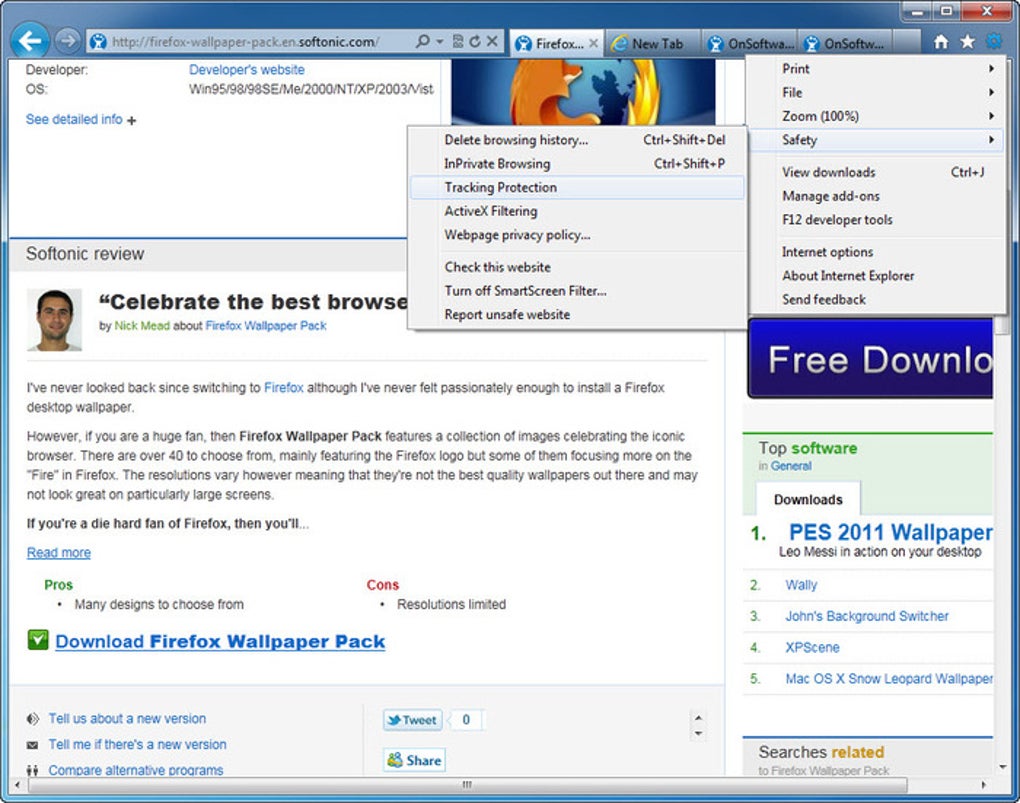Click the browser Back arrow button
The height and width of the screenshot is (803, 1020).
pos(30,42)
